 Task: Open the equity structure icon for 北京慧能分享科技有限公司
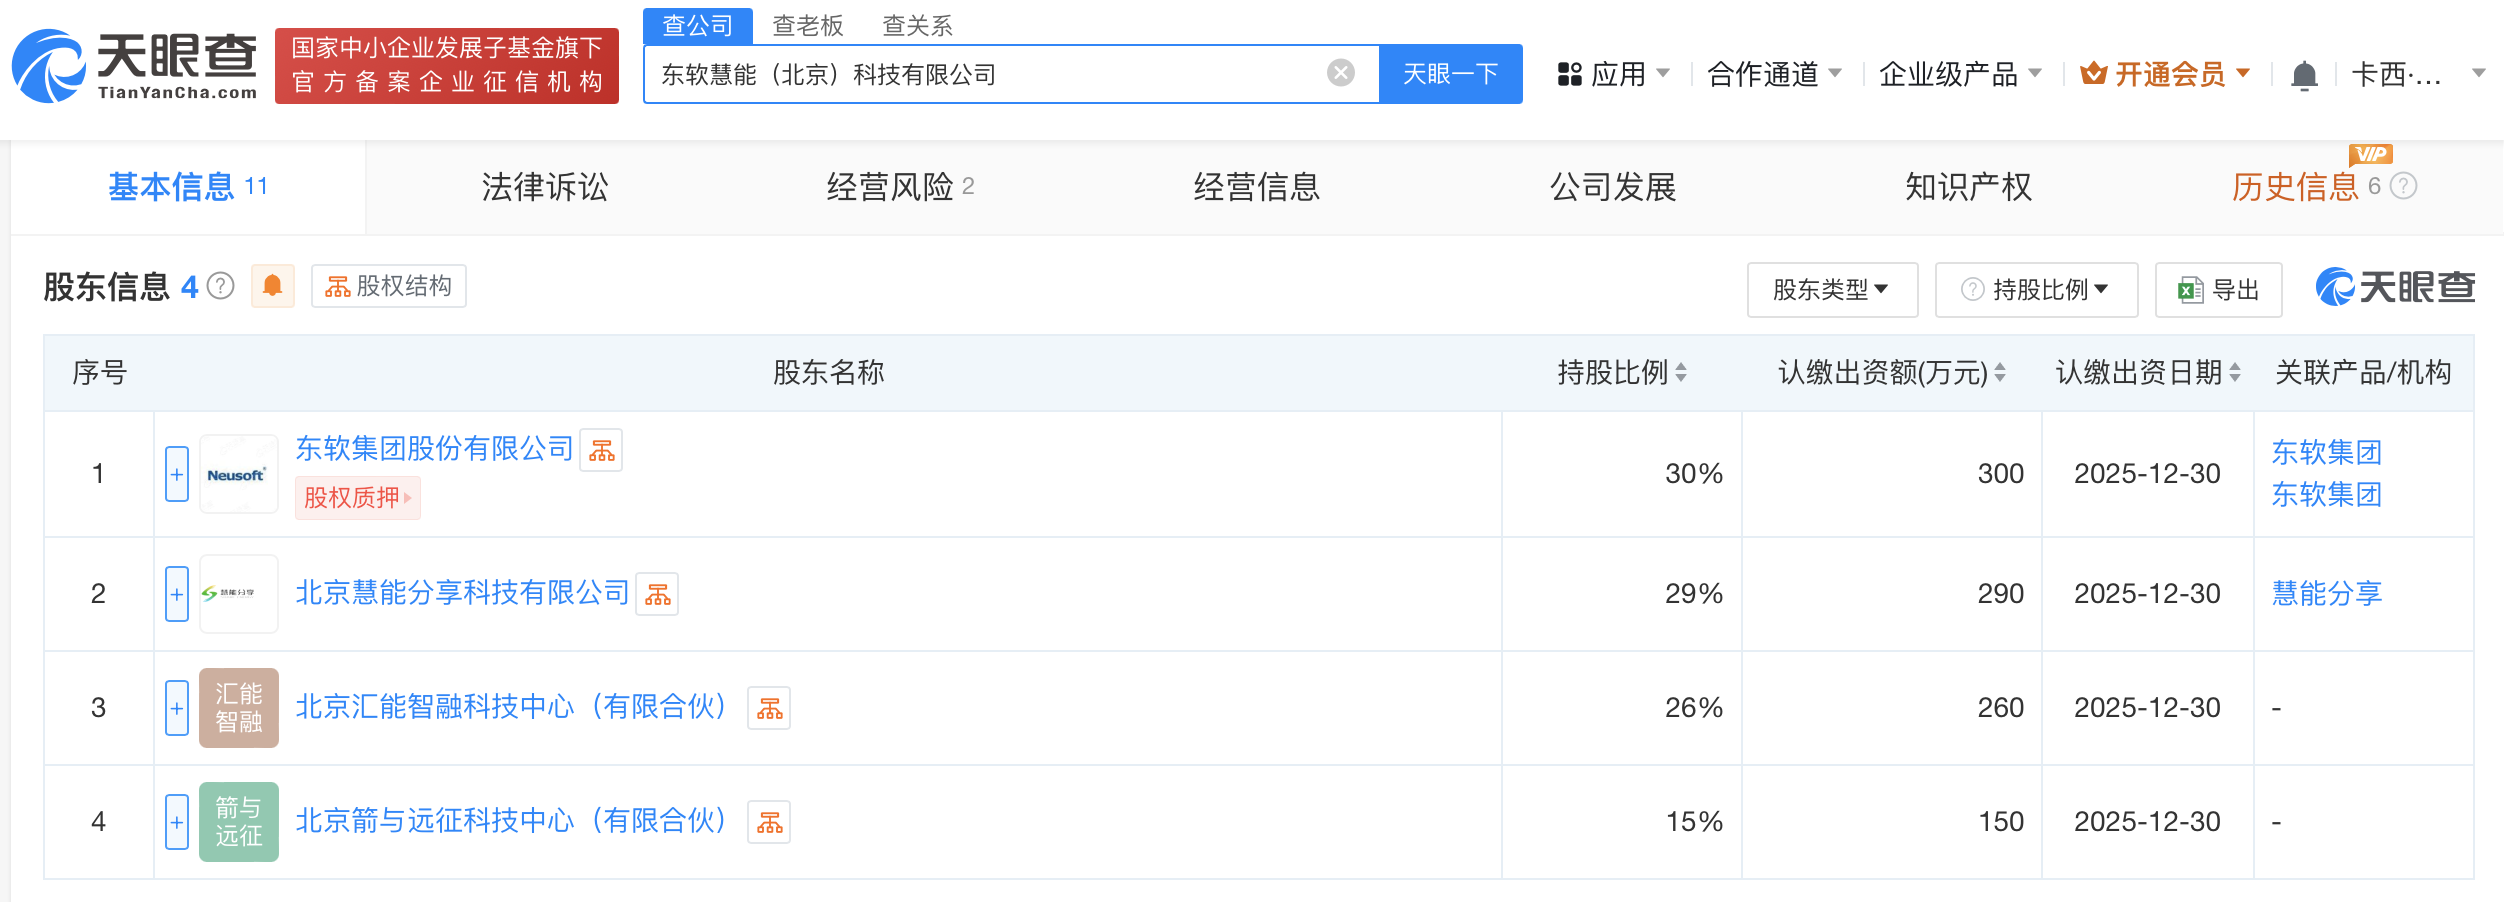[658, 595]
